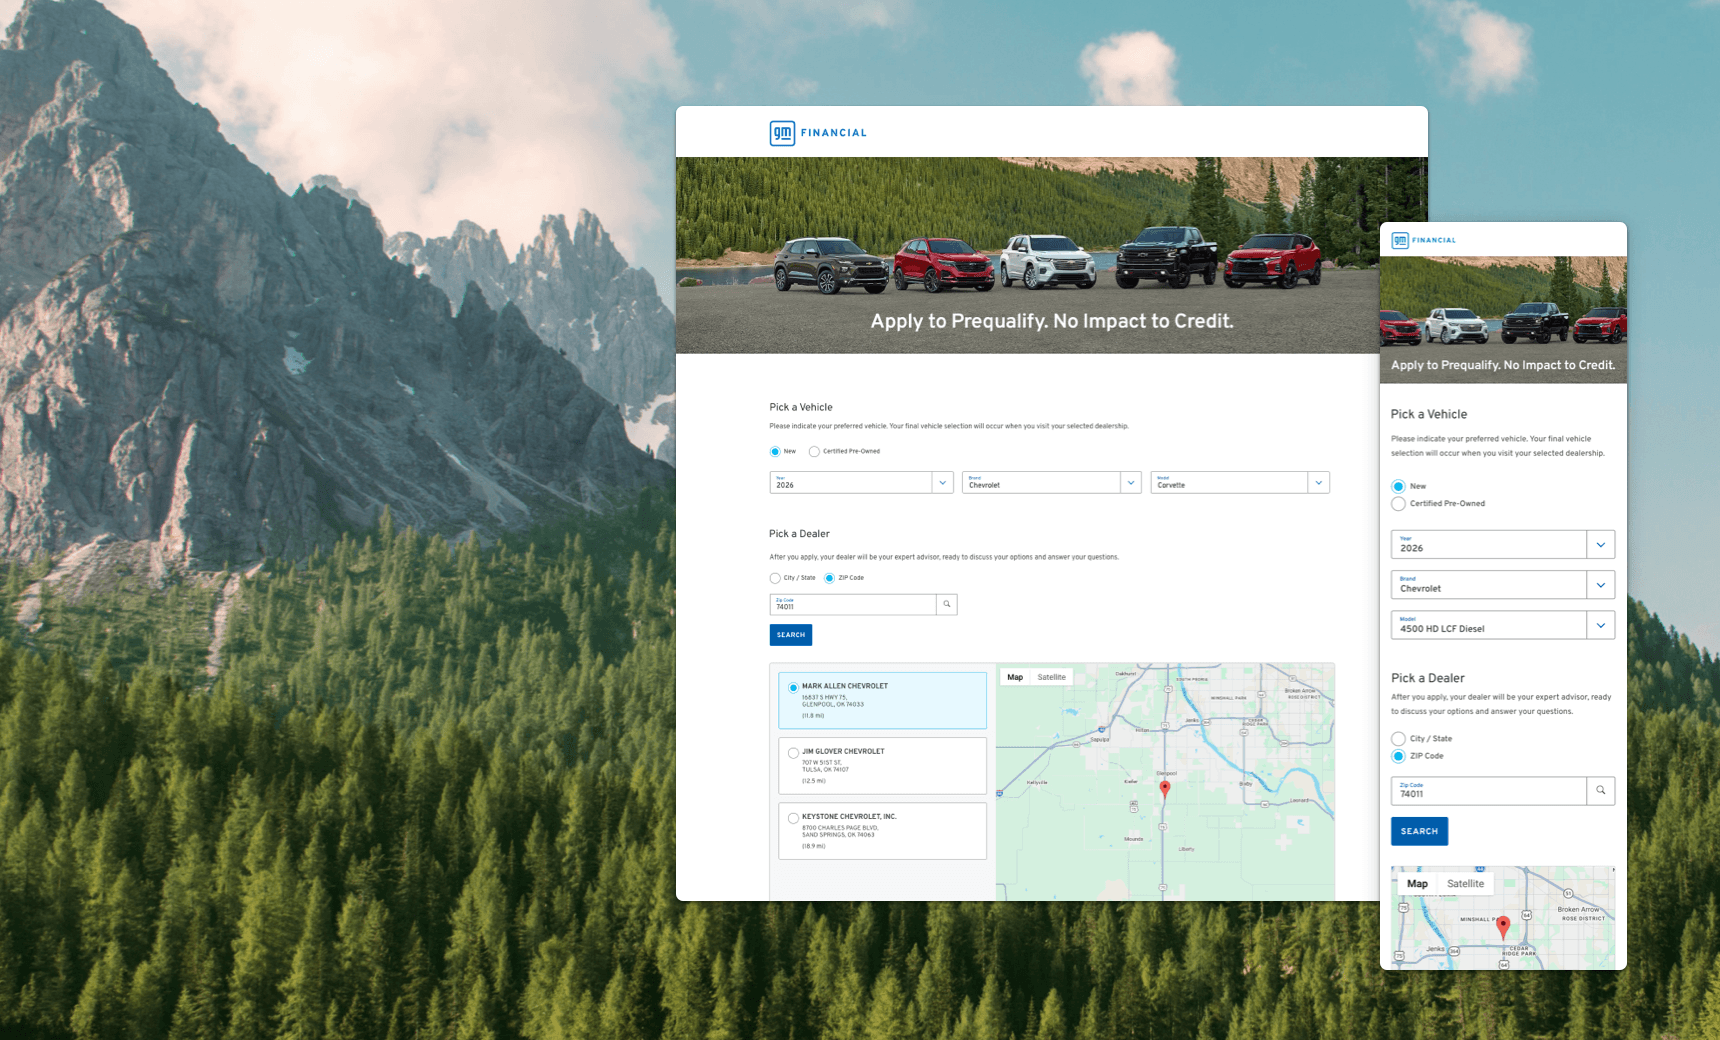Open the Brand Chevrolet dropdown in desktop view
The height and width of the screenshot is (1040, 1720).
(1051, 482)
